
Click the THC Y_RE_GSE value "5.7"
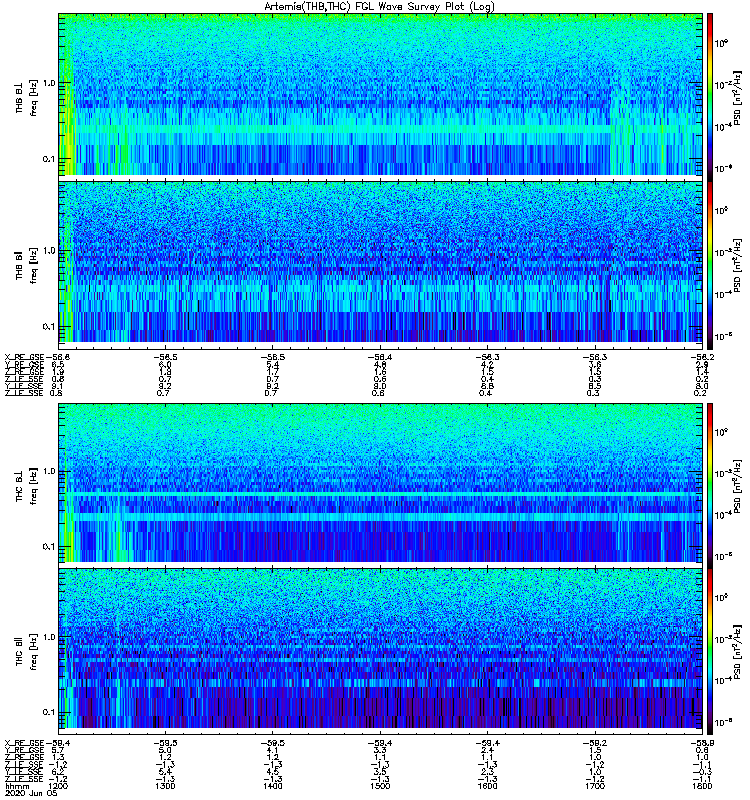click(x=58, y=750)
